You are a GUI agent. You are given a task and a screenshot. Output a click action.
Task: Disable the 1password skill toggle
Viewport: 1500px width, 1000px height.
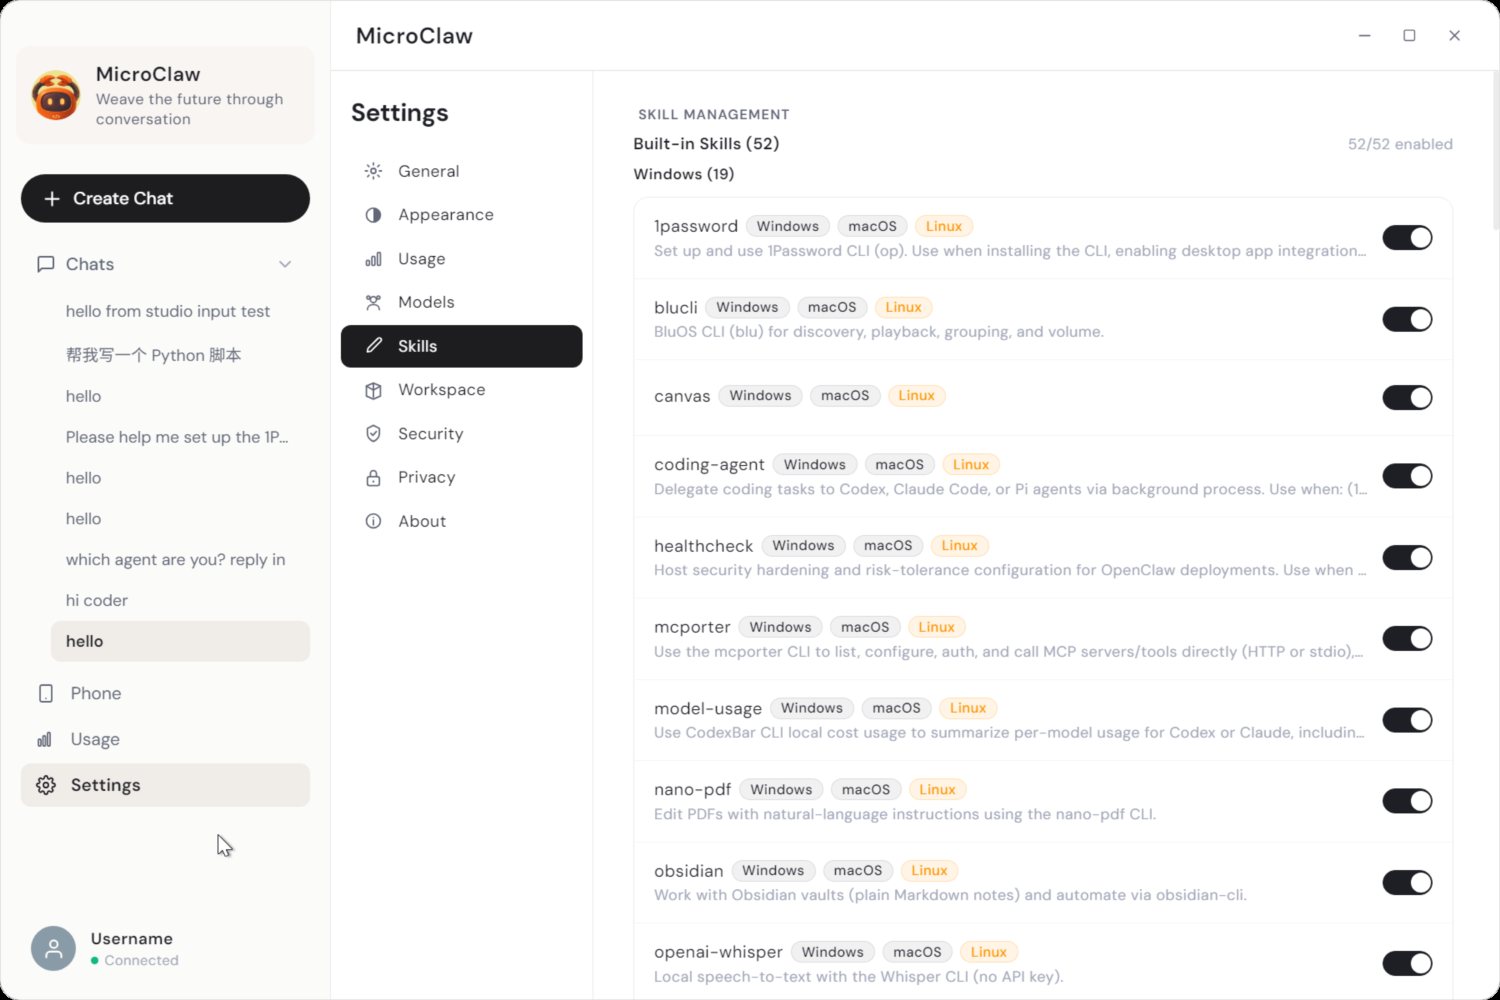1407,238
